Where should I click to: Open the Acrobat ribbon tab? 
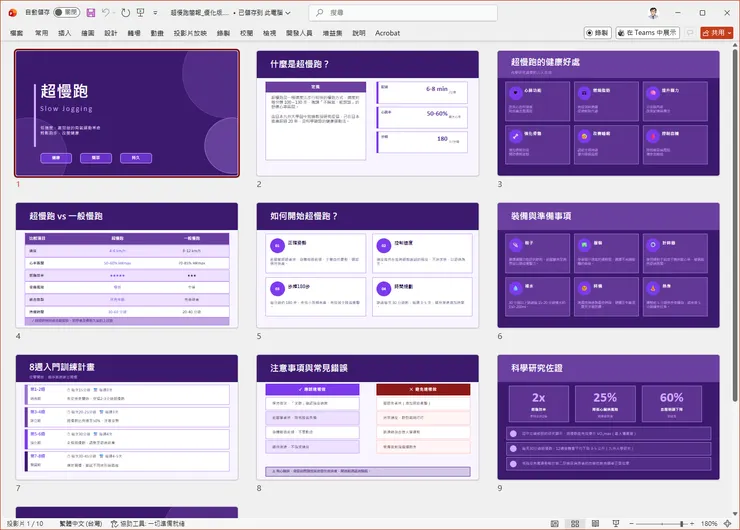(x=387, y=33)
